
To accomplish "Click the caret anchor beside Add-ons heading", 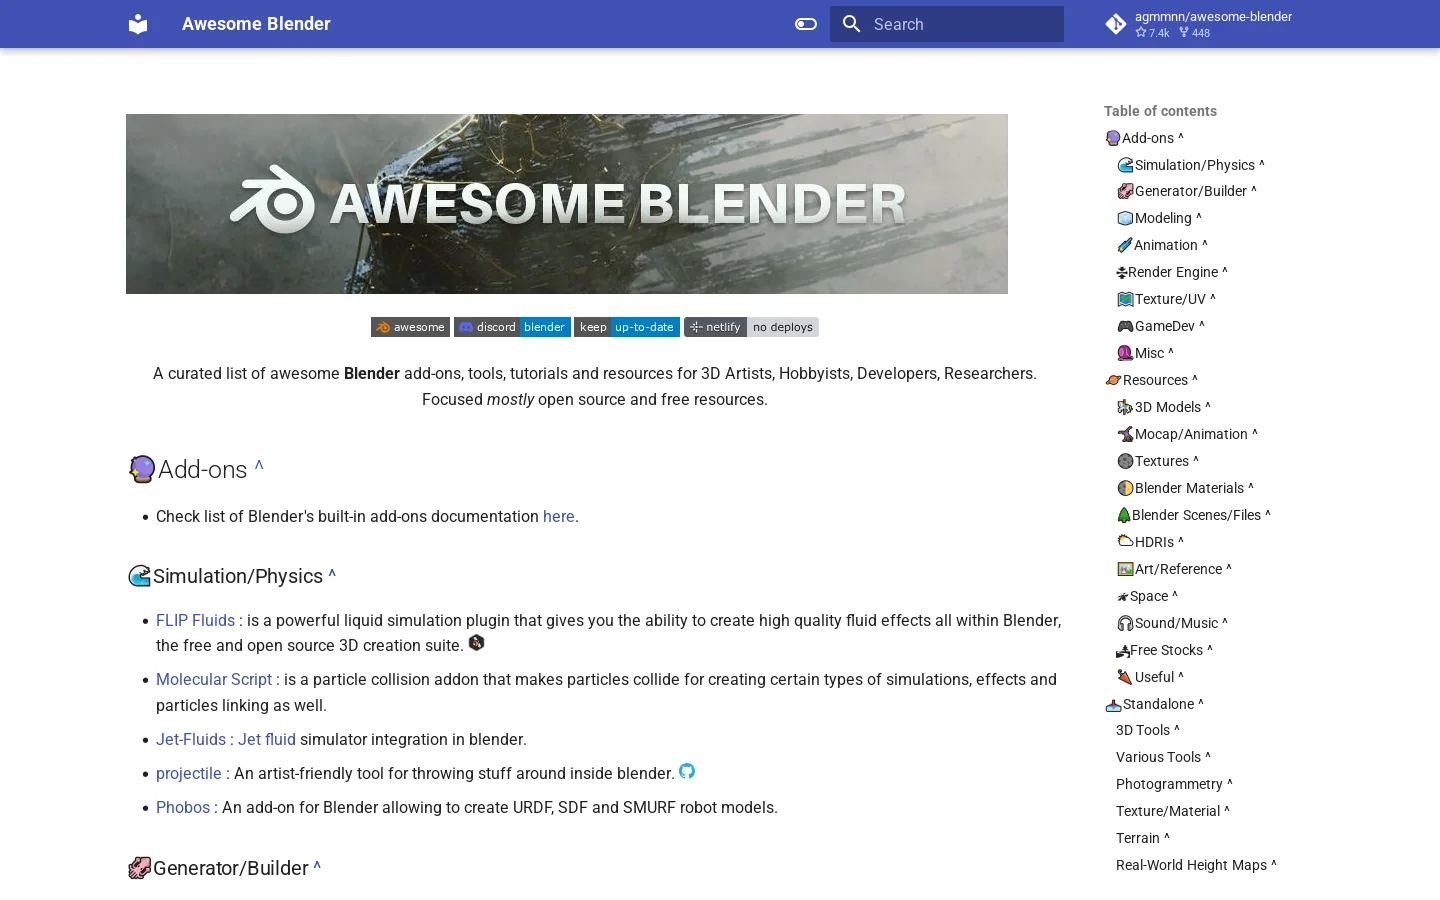I will click(x=259, y=466).
